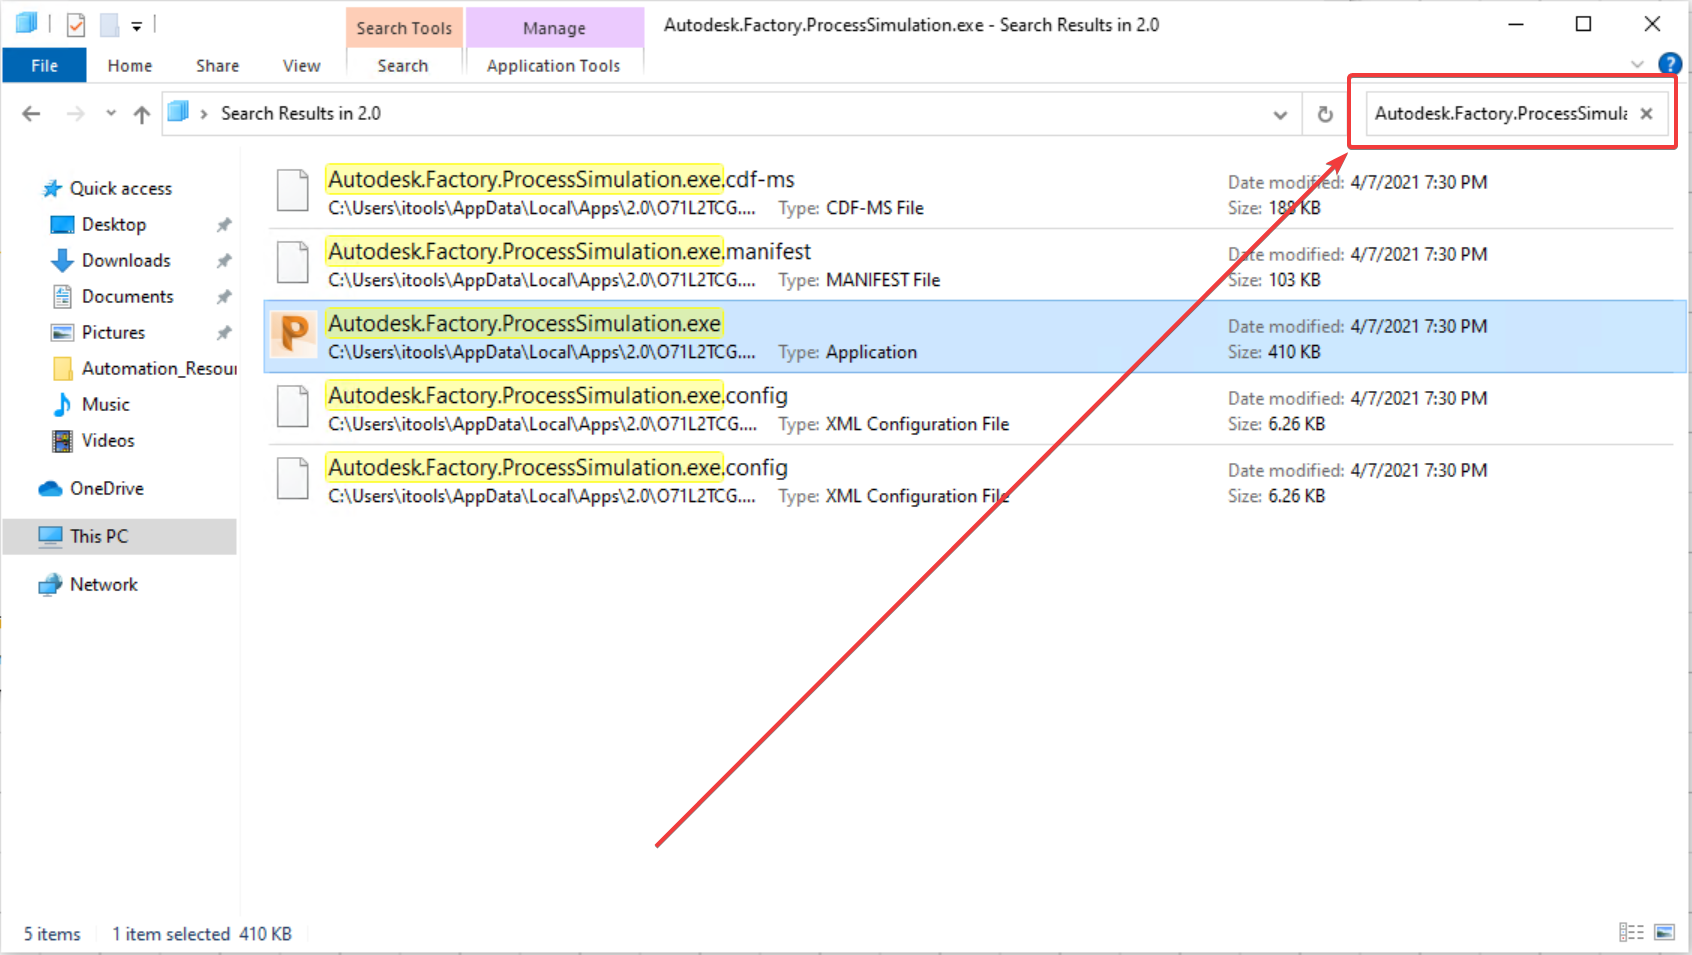Image resolution: width=1692 pixels, height=955 pixels.
Task: Go up one folder level
Action: (x=142, y=114)
